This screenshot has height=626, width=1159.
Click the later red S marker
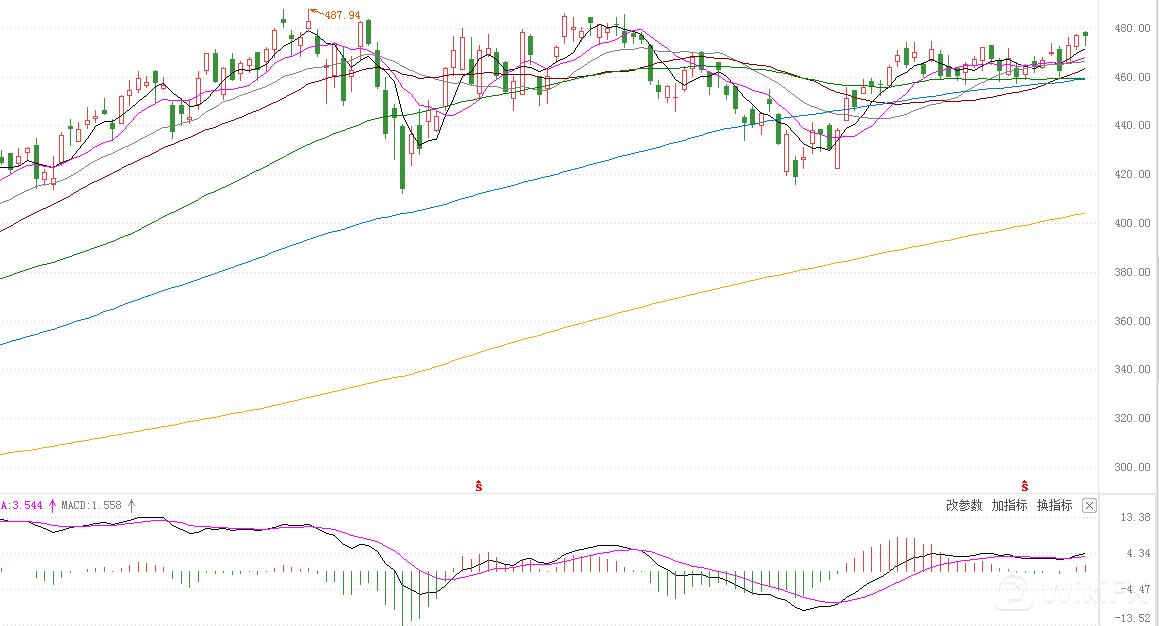tap(1024, 486)
